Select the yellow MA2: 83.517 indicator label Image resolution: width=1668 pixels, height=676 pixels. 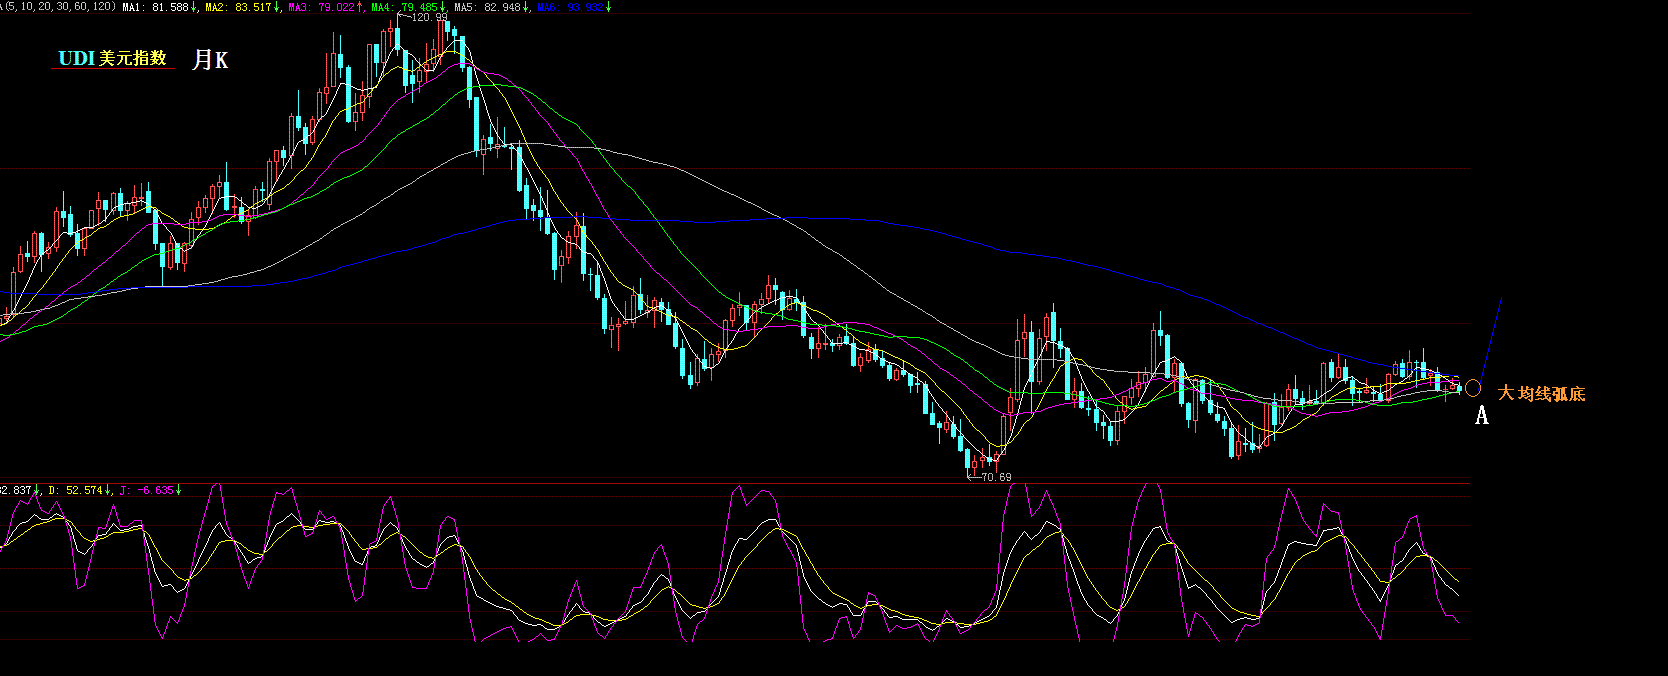(x=237, y=7)
